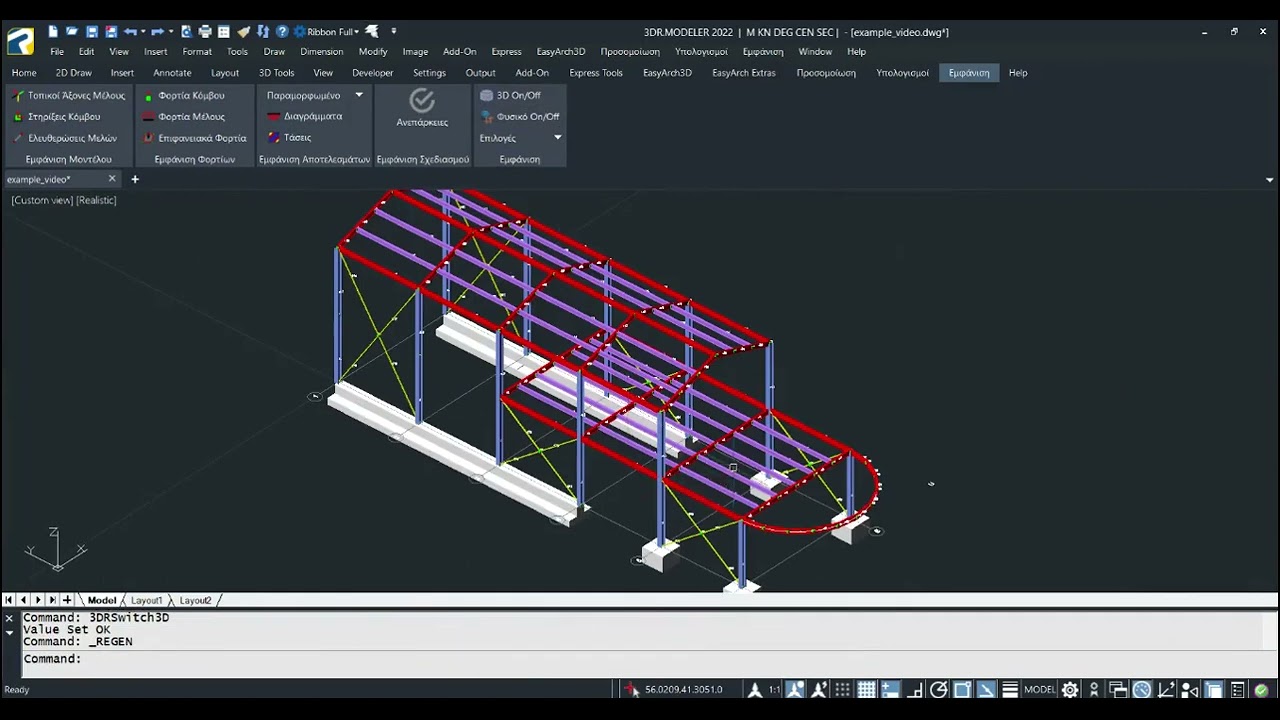Click the UCS axes icon in the viewport
This screenshot has height=720, width=1280.
pos(56,549)
